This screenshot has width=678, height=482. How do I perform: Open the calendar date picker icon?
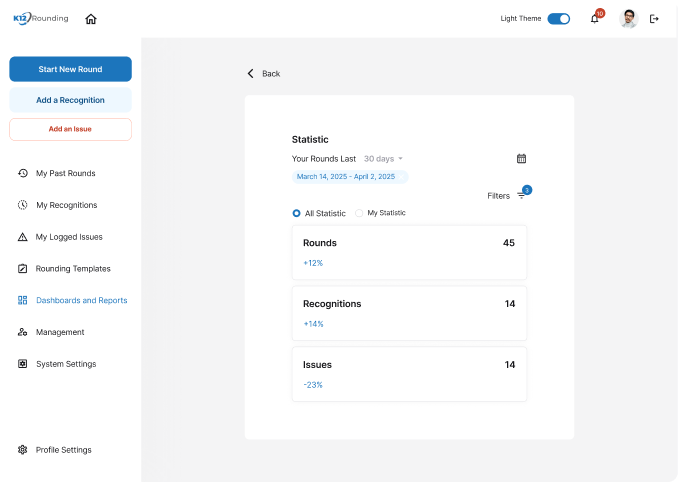coord(521,158)
